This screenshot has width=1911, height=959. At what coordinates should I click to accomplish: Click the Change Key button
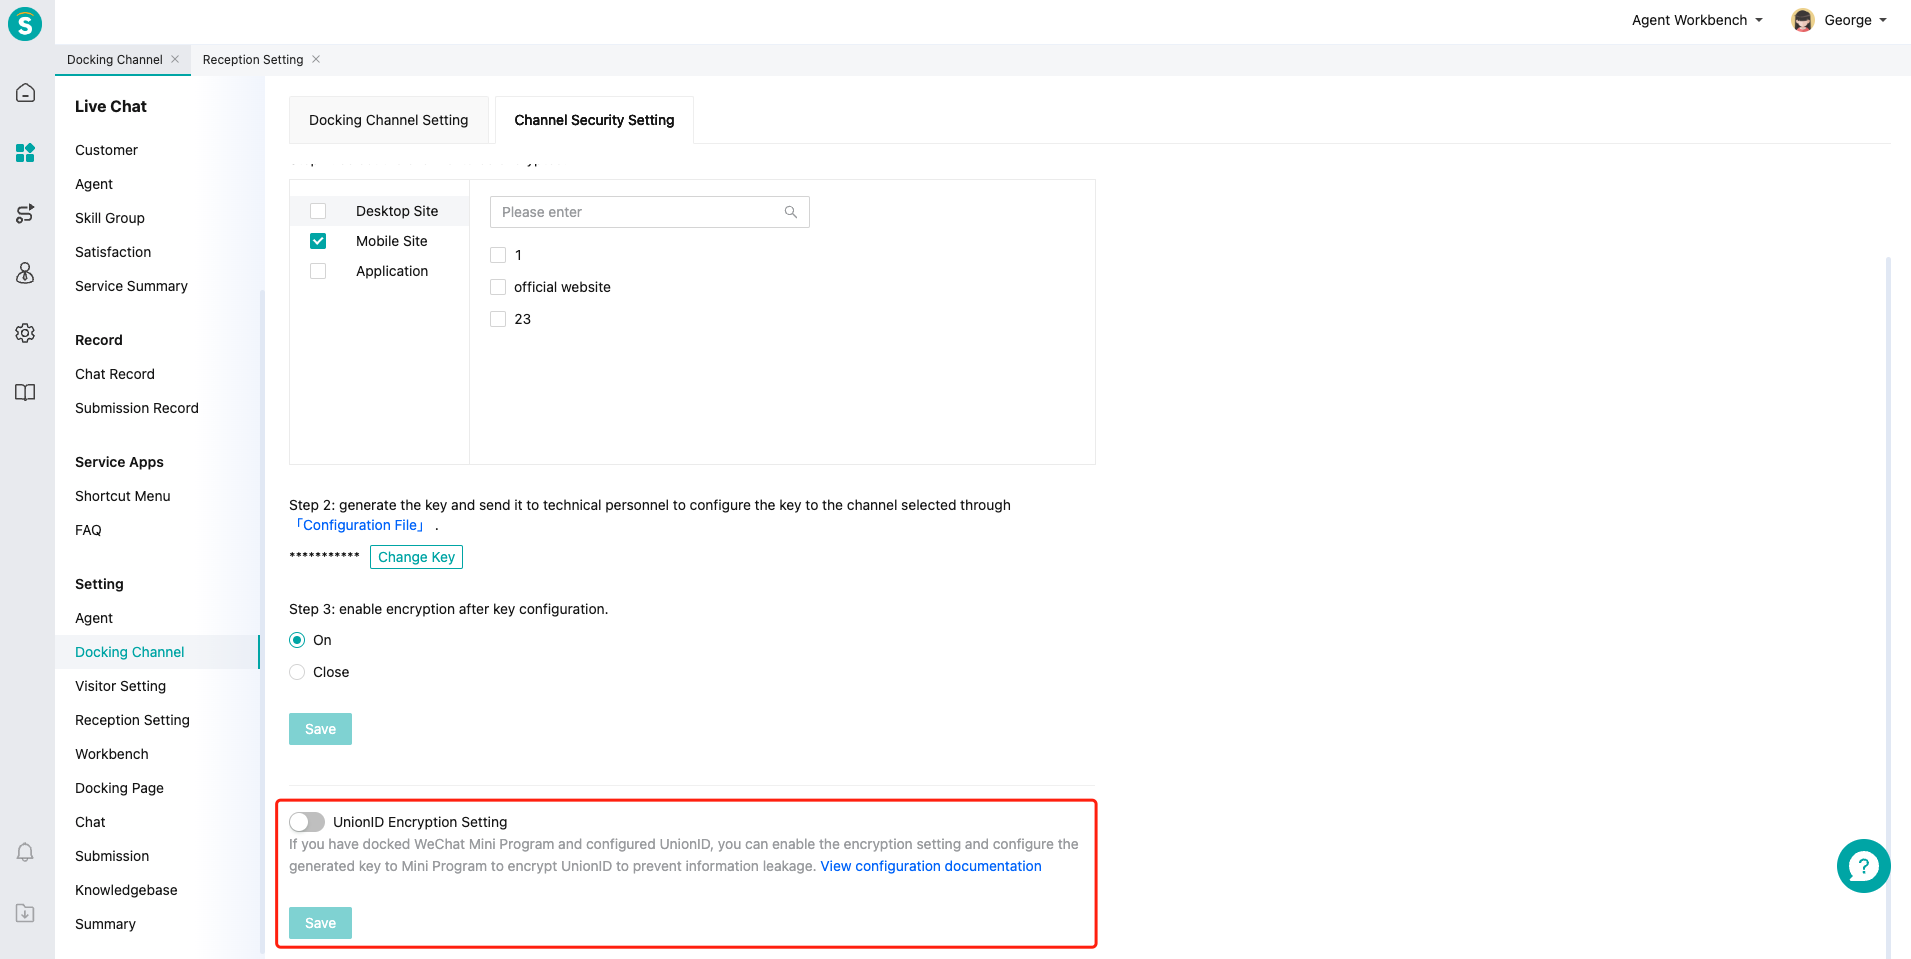[x=416, y=557]
